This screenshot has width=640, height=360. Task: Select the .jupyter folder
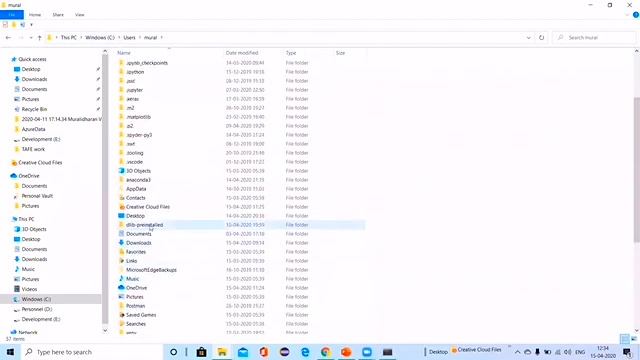[x=134, y=90]
